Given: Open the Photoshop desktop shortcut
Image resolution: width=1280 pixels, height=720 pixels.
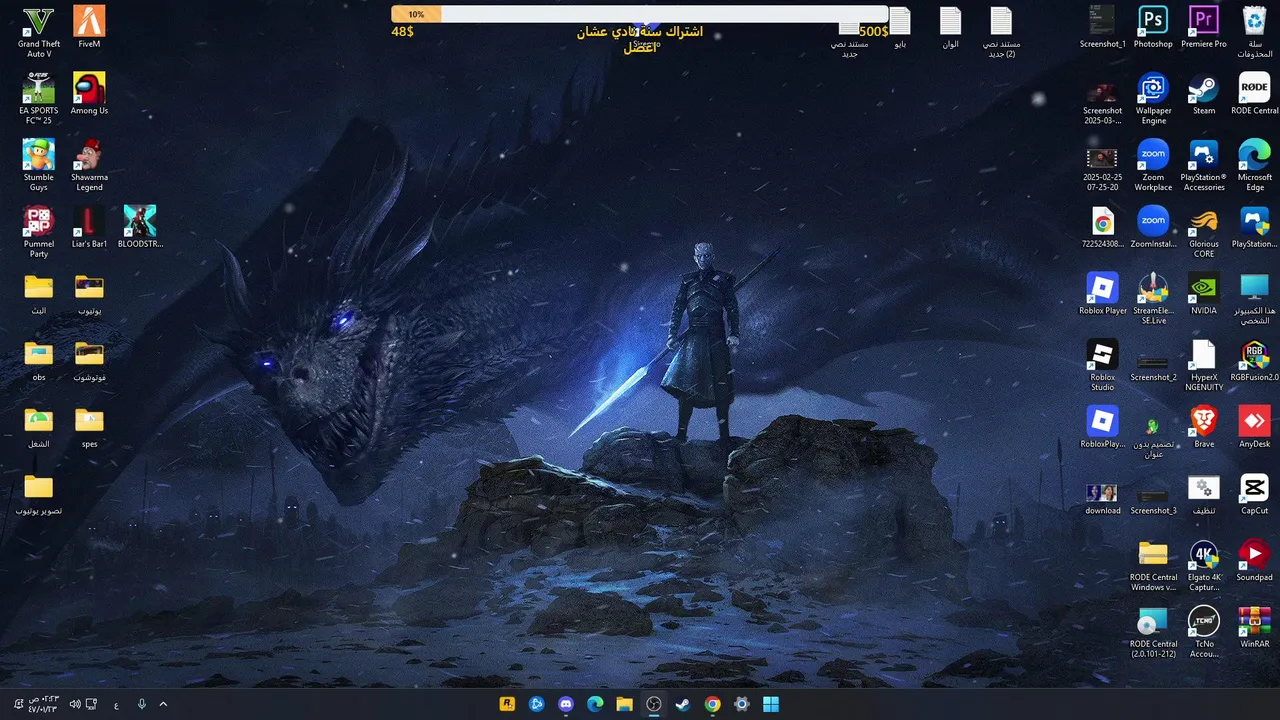Looking at the screenshot, I should 1153,28.
